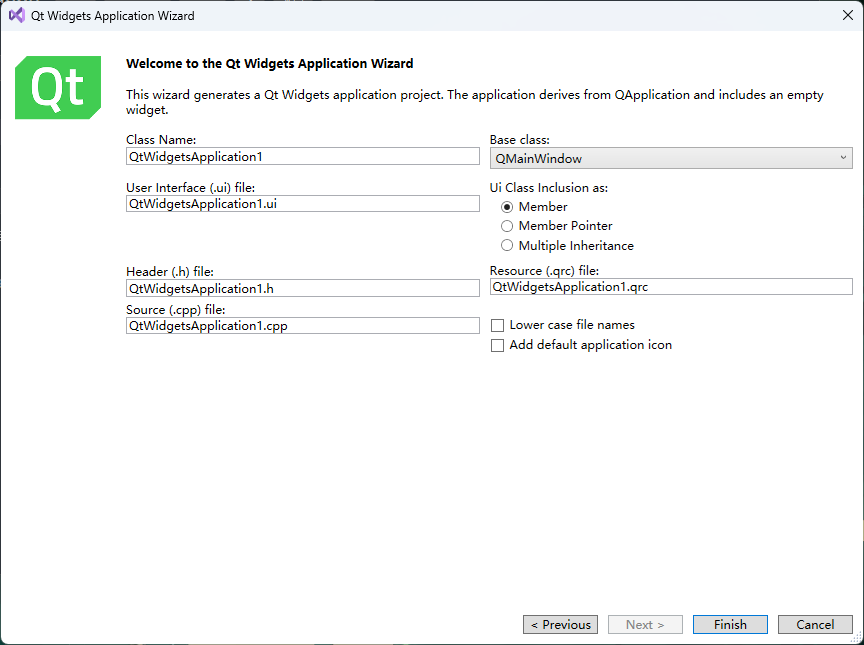Close the Qt Widgets Application Wizard window
The image size is (864, 645).
point(847,15)
